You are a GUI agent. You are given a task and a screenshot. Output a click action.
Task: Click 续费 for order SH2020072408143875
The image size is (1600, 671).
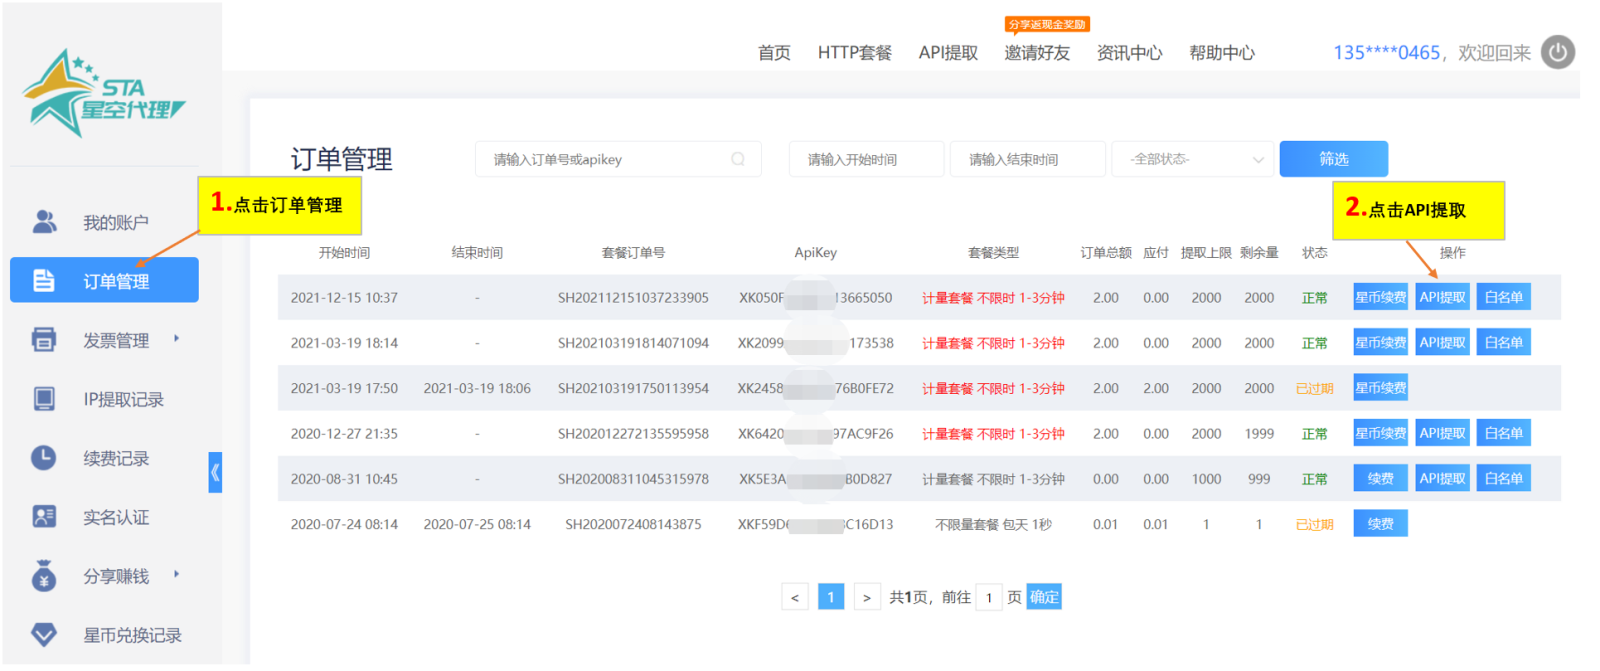1380,523
